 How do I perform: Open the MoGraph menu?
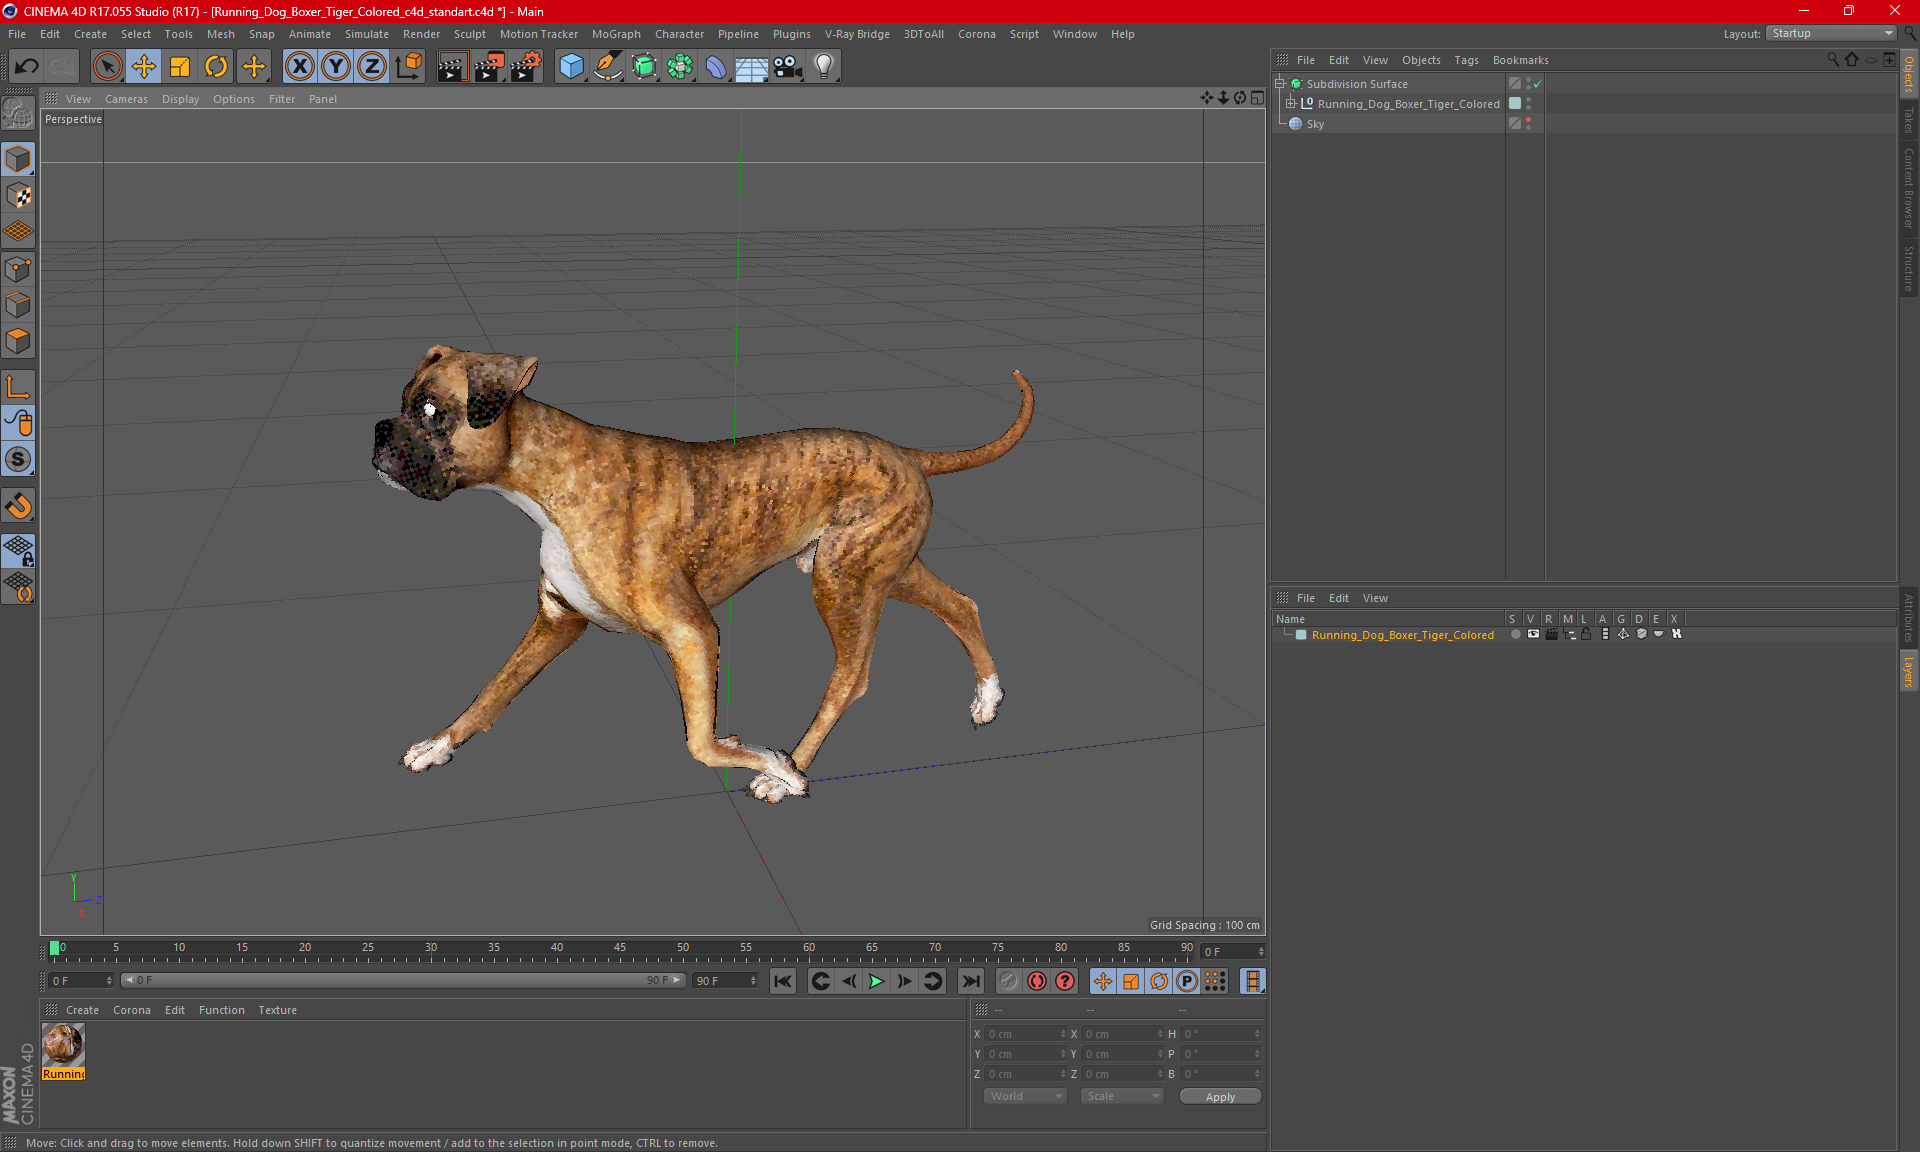(x=616, y=34)
